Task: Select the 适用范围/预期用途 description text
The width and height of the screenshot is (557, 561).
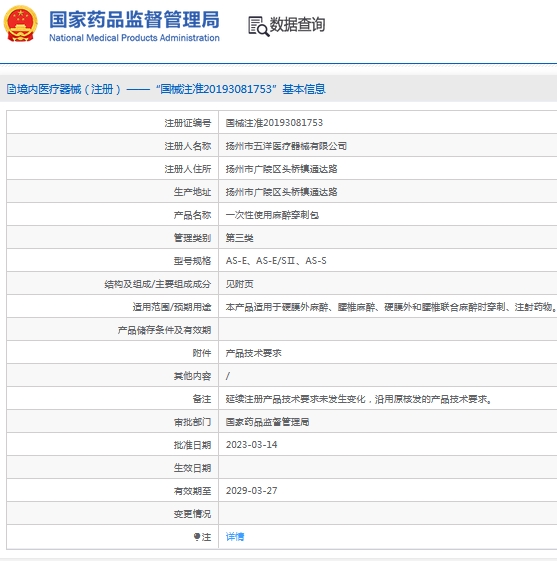Action: tap(391, 307)
